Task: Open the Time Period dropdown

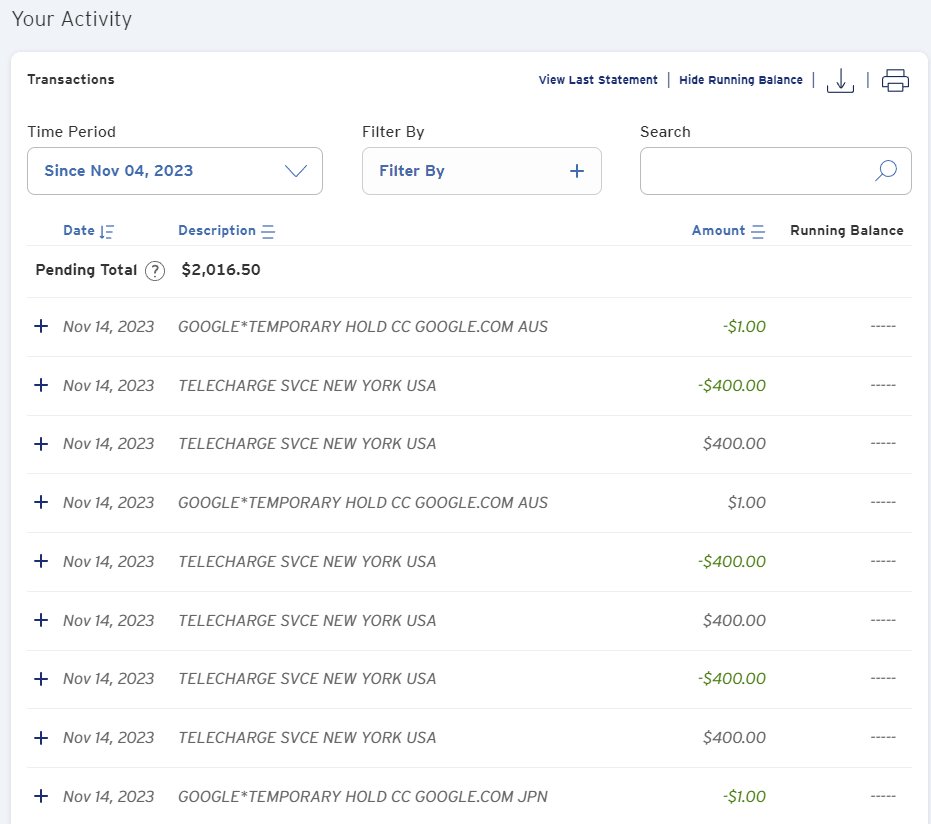Action: click(x=175, y=171)
